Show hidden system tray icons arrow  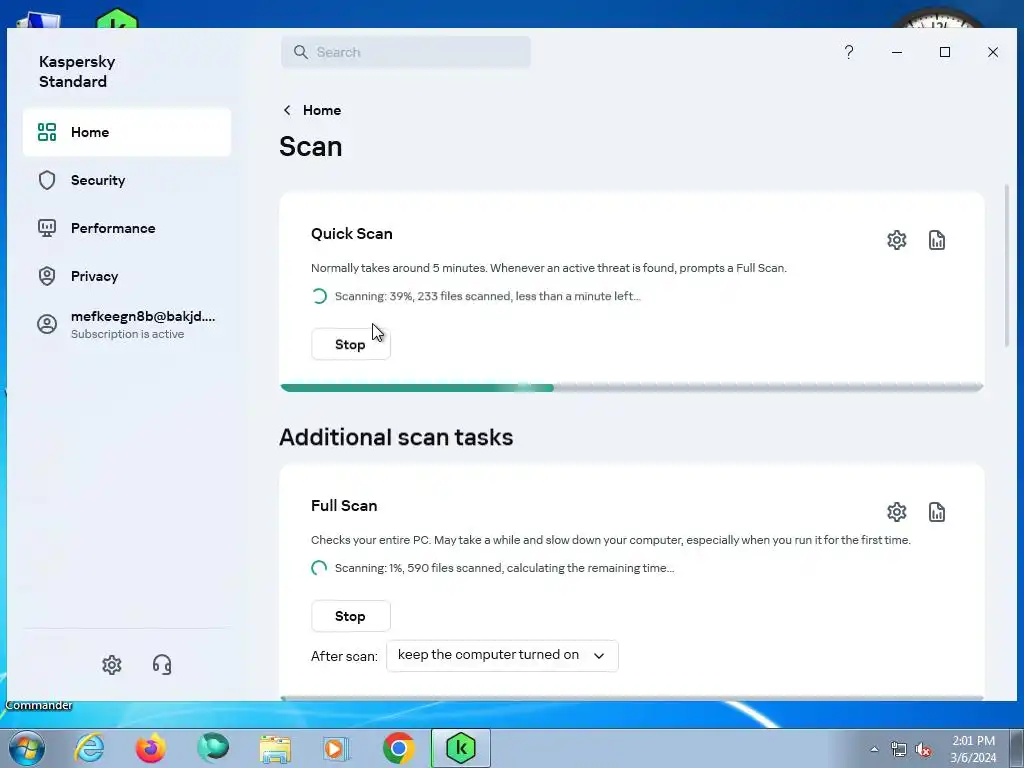pyautogui.click(x=874, y=749)
